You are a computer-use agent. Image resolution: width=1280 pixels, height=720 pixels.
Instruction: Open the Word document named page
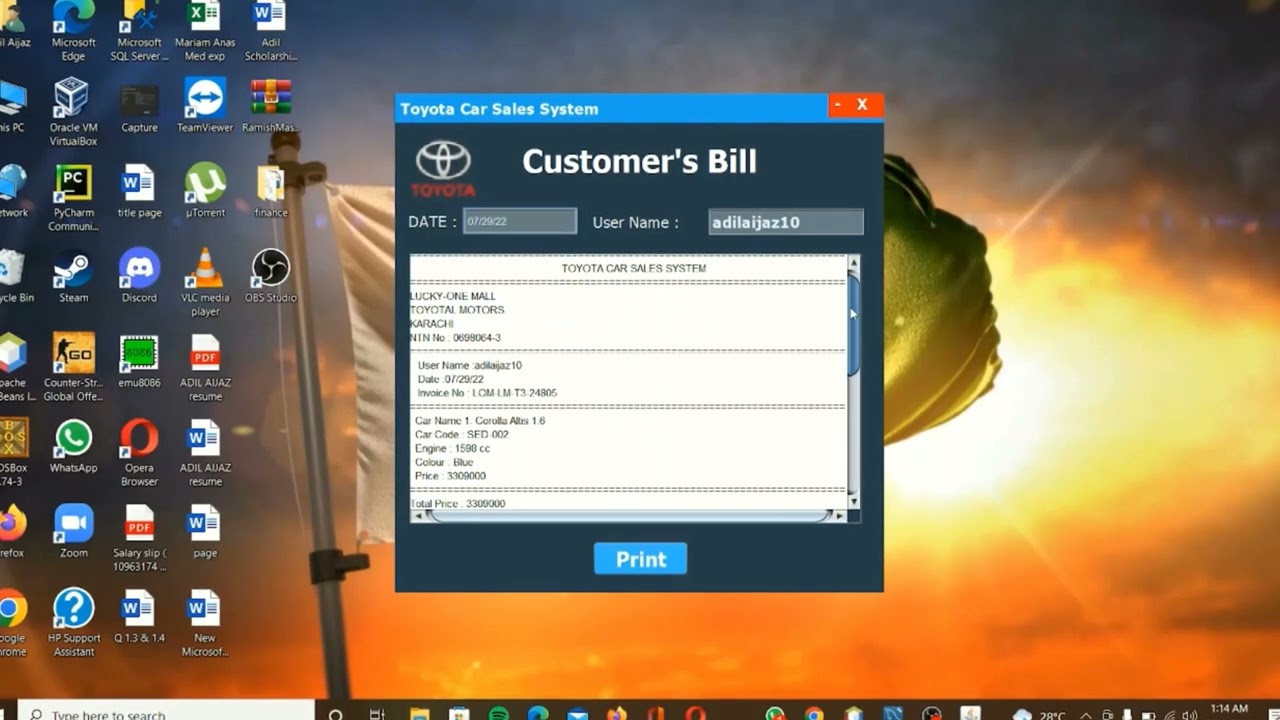click(205, 532)
